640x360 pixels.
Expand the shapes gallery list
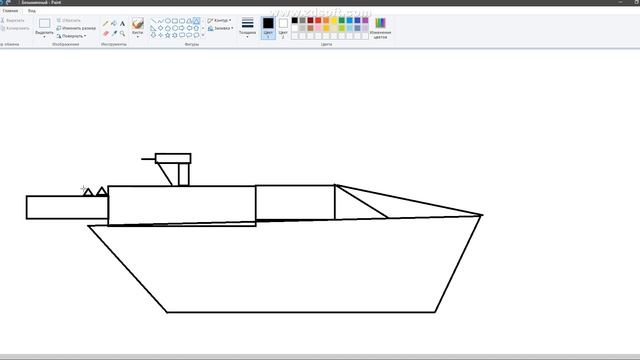point(203,35)
